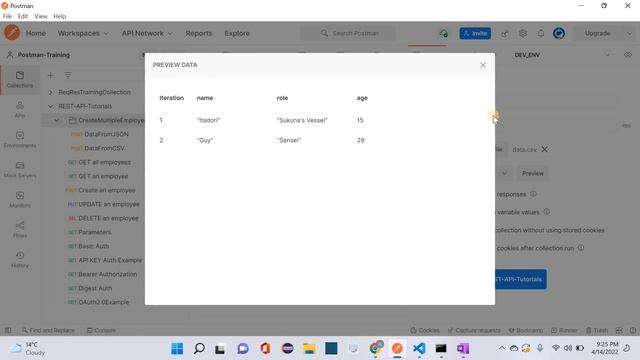Open the Console
The image size is (640, 360).
(x=101, y=330)
